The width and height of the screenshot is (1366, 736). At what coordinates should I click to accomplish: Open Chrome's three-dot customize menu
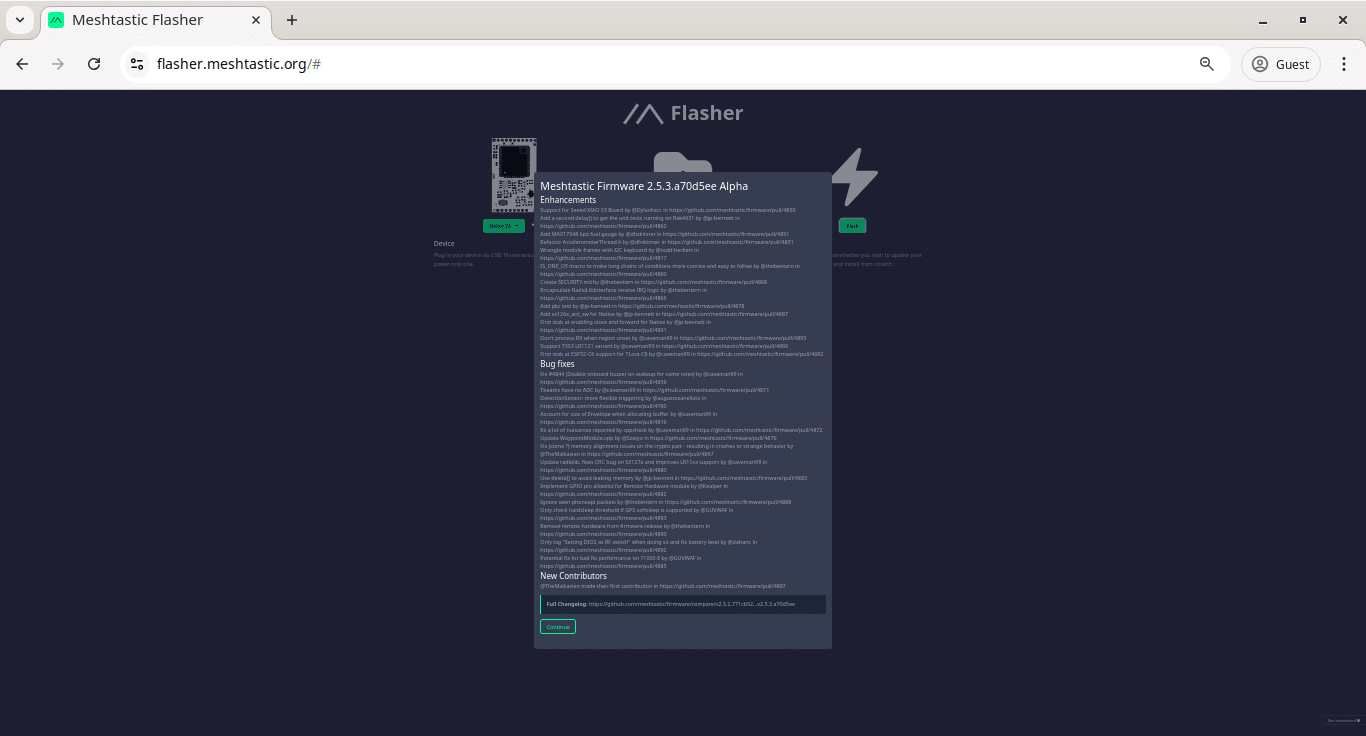(x=1345, y=63)
